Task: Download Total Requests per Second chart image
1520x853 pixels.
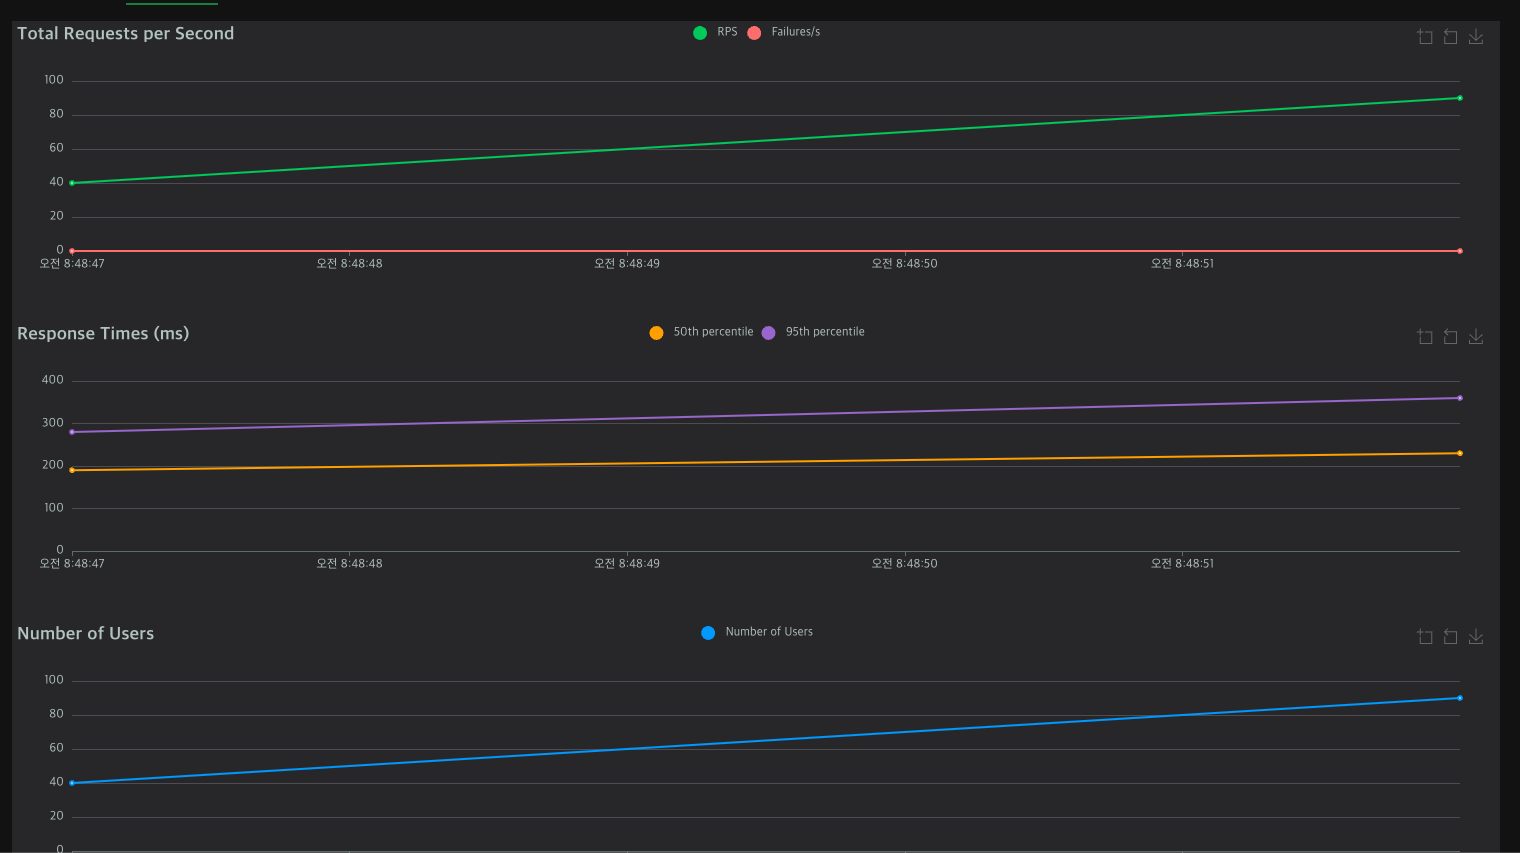Action: 1476,37
